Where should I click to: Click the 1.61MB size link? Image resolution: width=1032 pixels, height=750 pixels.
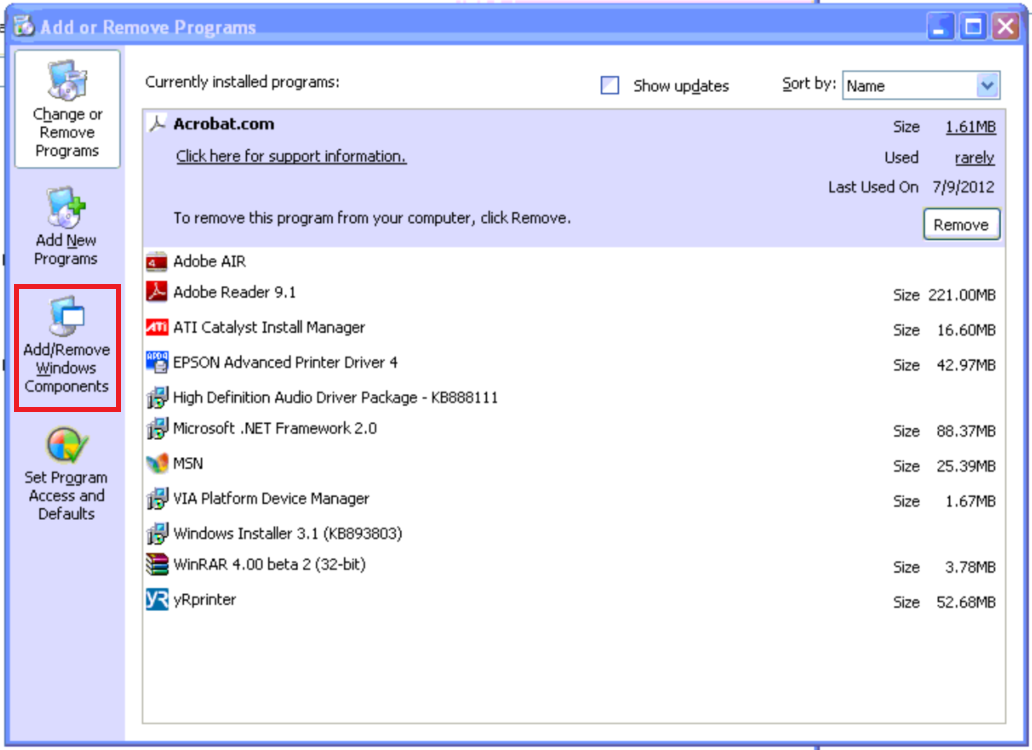click(x=970, y=126)
